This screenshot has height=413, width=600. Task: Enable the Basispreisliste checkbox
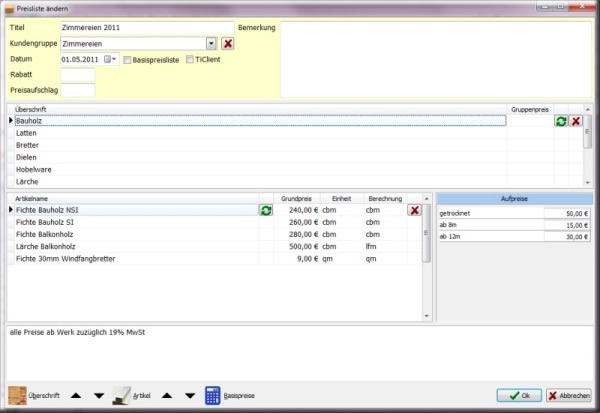[127, 60]
